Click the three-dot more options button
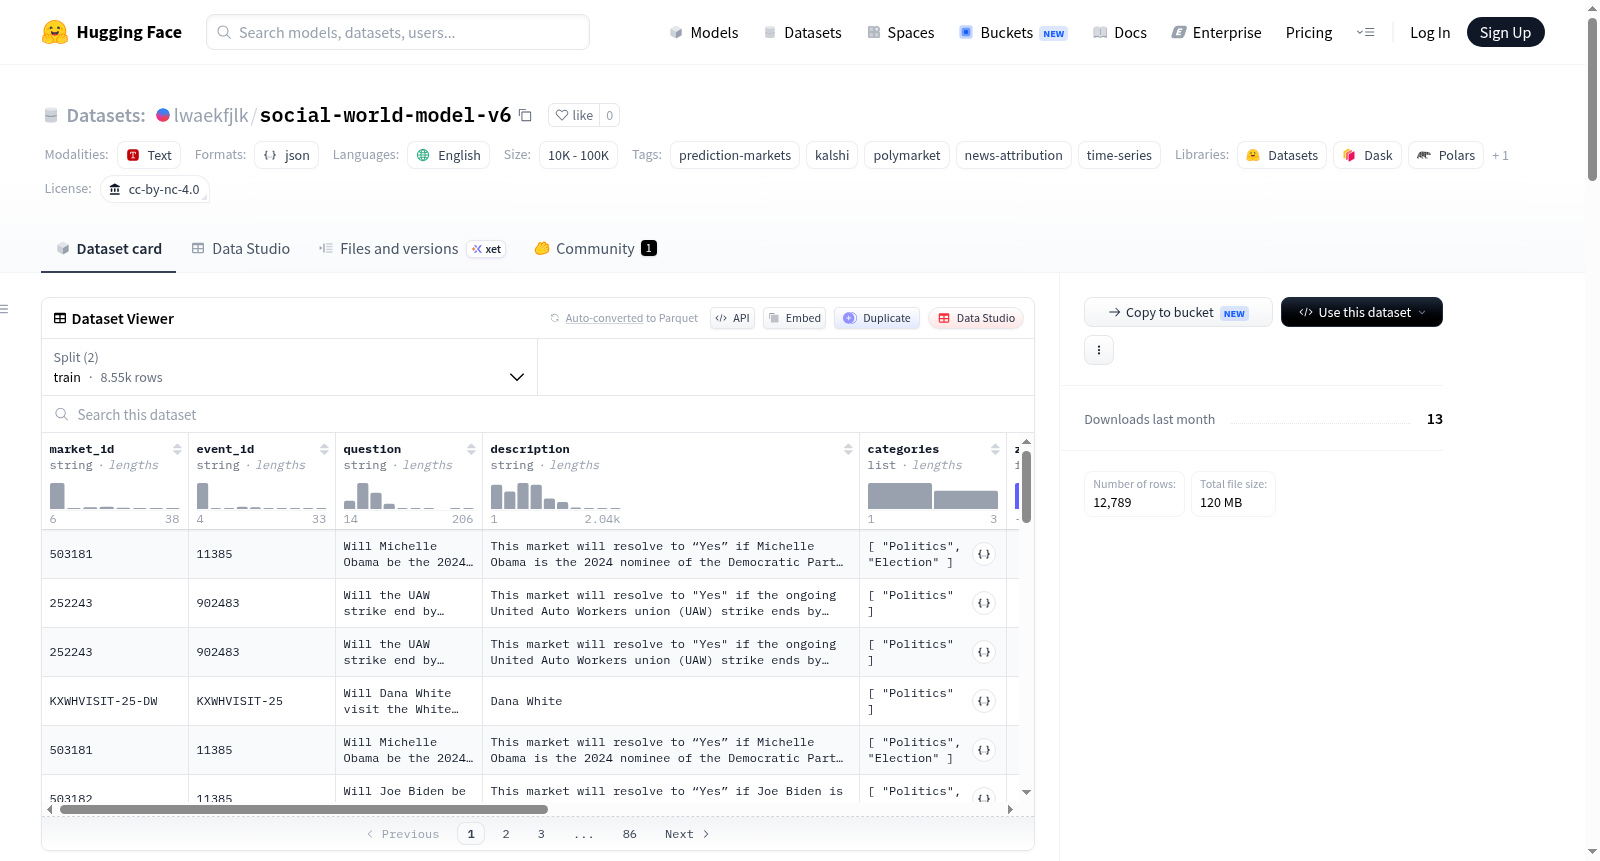1600x861 pixels. pyautogui.click(x=1099, y=350)
